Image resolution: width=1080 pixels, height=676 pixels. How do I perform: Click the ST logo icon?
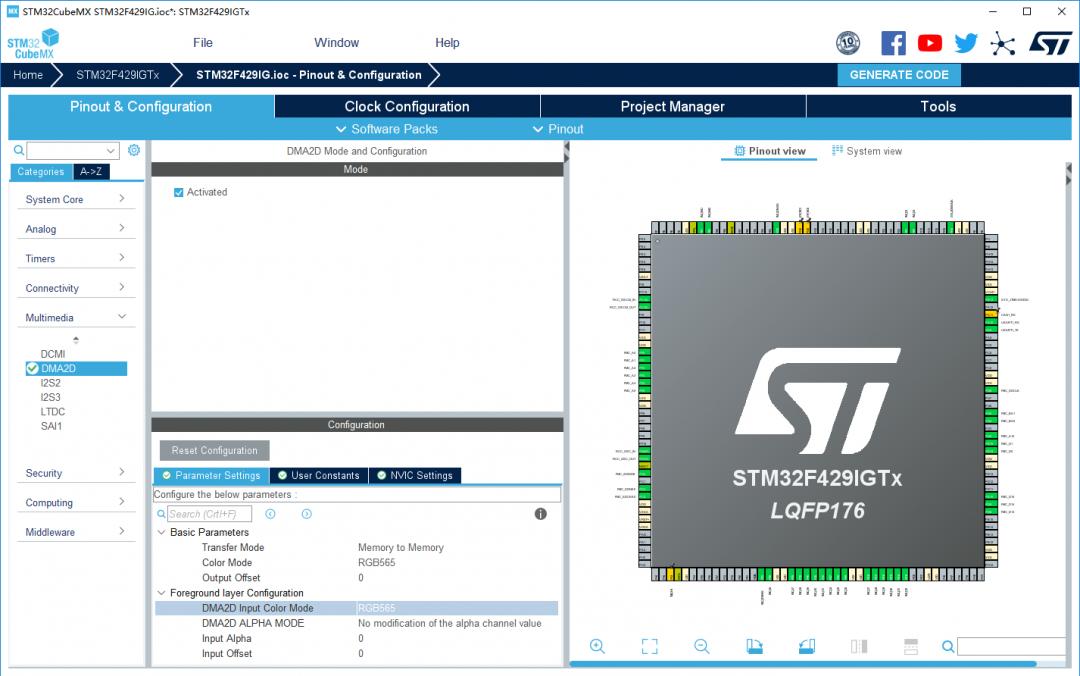pyautogui.click(x=1050, y=43)
